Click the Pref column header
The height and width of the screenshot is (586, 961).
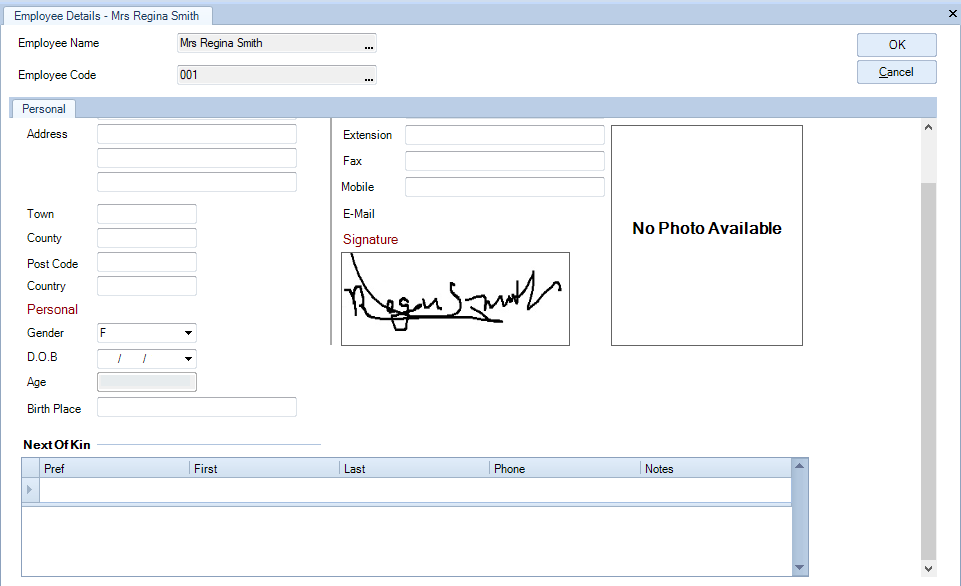[115, 468]
